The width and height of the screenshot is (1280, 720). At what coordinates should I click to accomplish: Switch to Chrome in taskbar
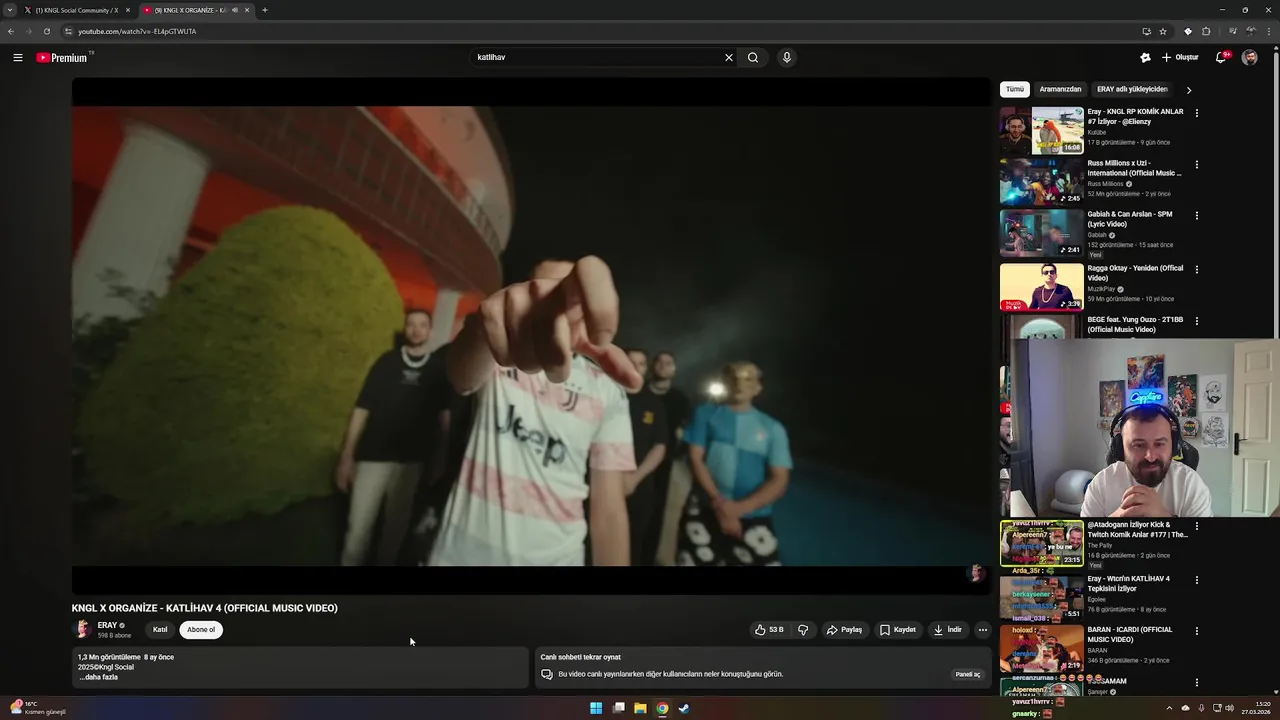tap(662, 708)
